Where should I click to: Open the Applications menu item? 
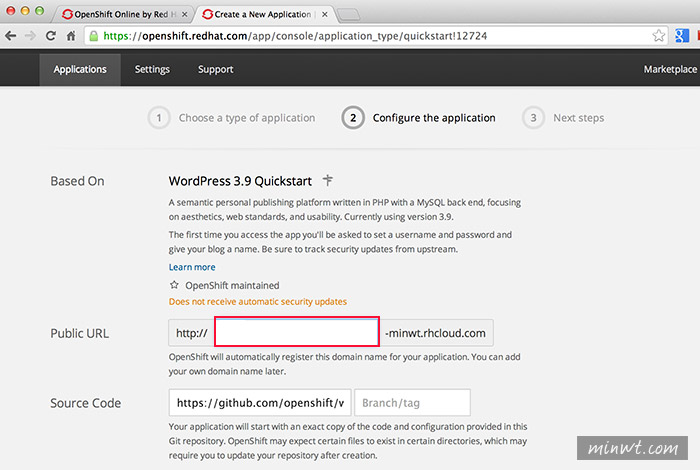(80, 69)
